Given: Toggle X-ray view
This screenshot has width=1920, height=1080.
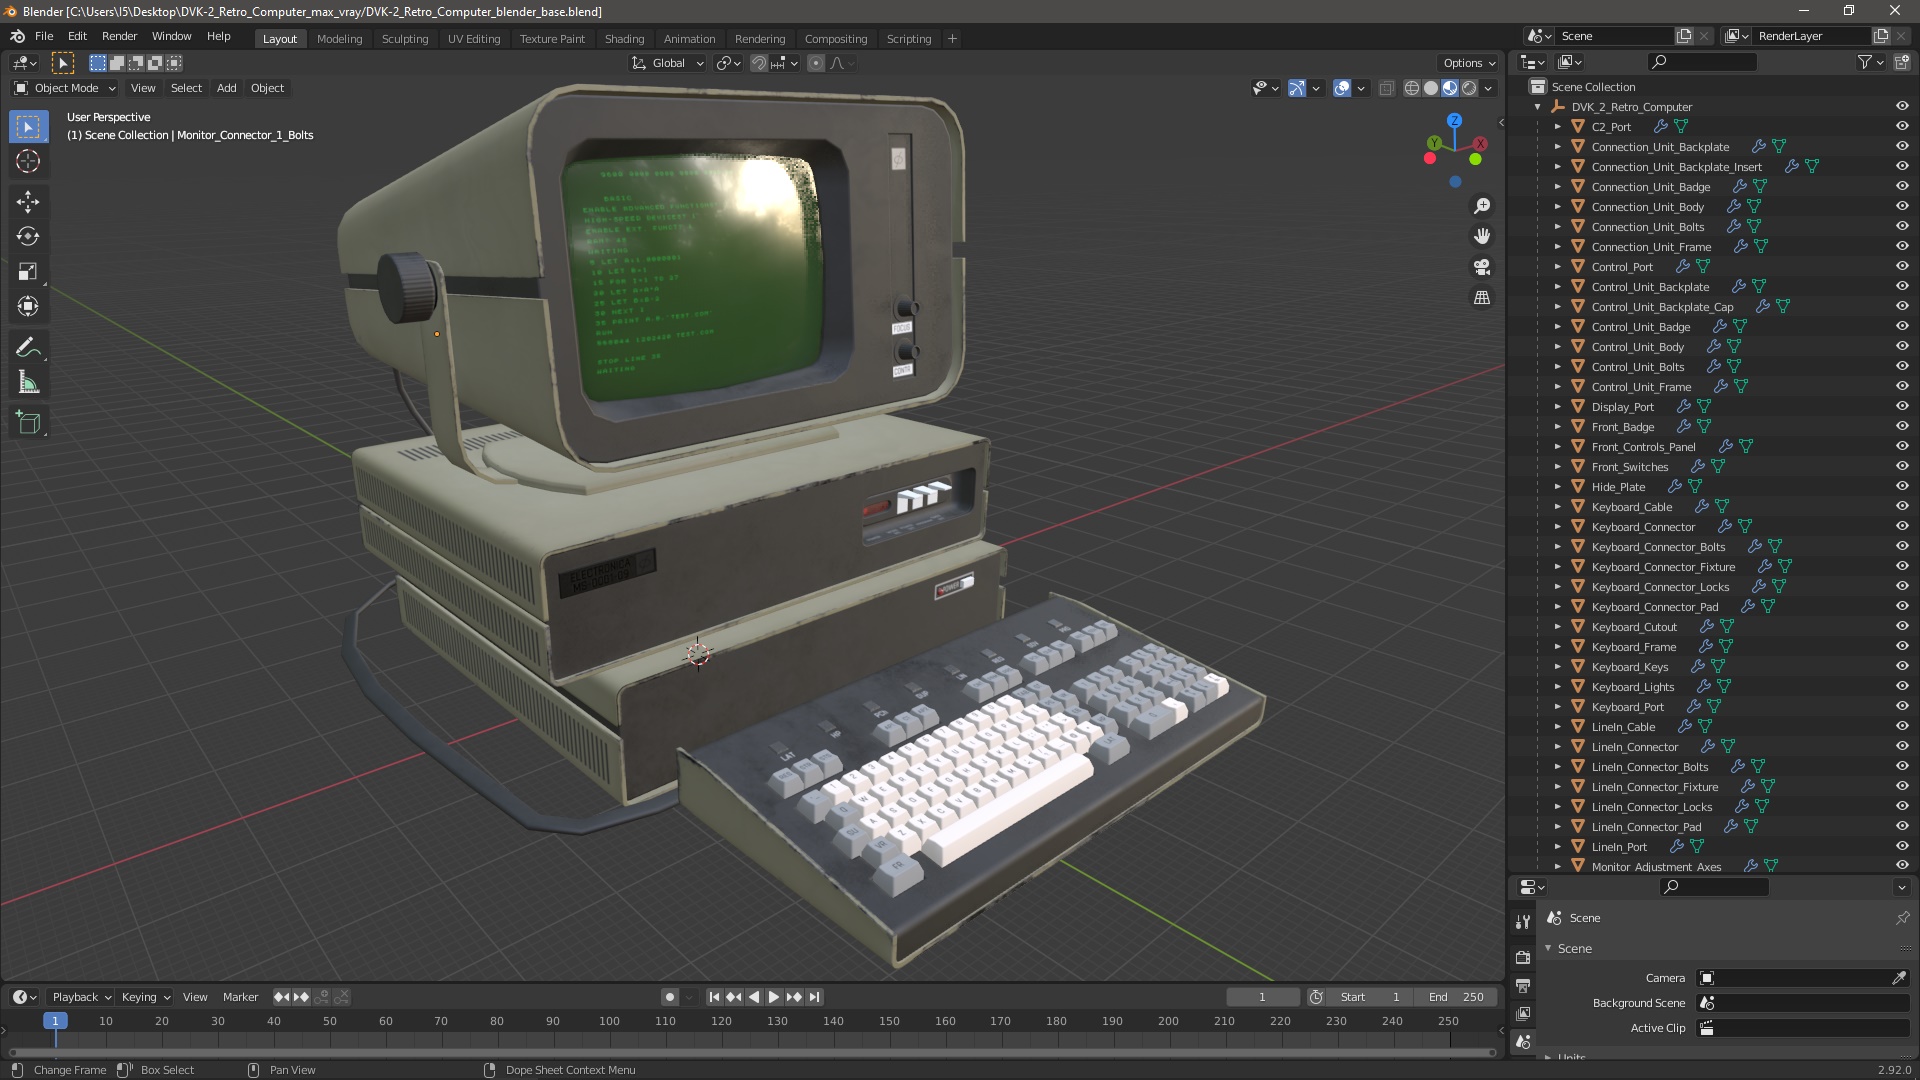Looking at the screenshot, I should click(1386, 88).
